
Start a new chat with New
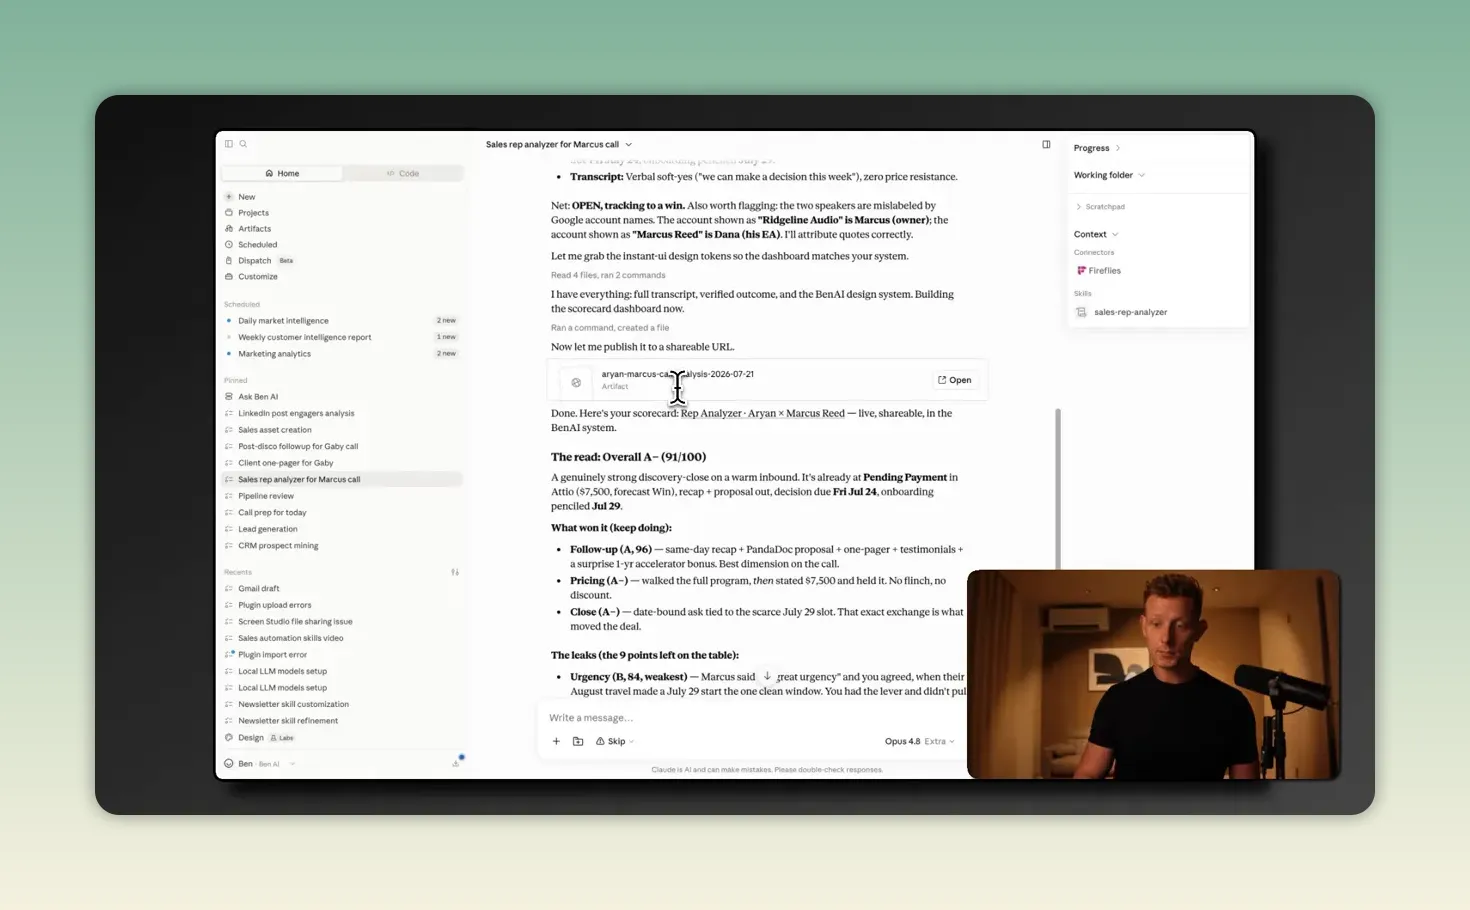[246, 197]
